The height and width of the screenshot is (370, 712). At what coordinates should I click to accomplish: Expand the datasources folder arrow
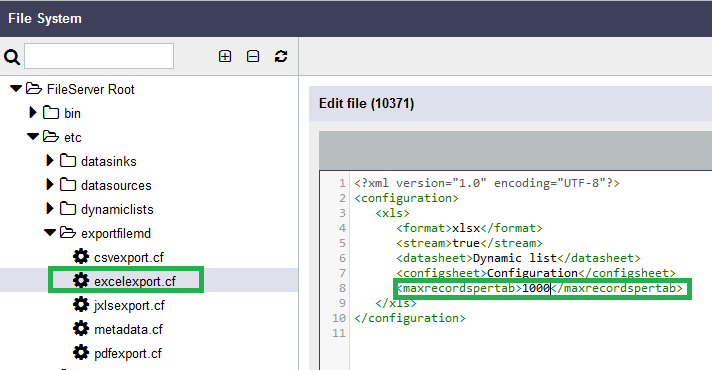point(50,185)
